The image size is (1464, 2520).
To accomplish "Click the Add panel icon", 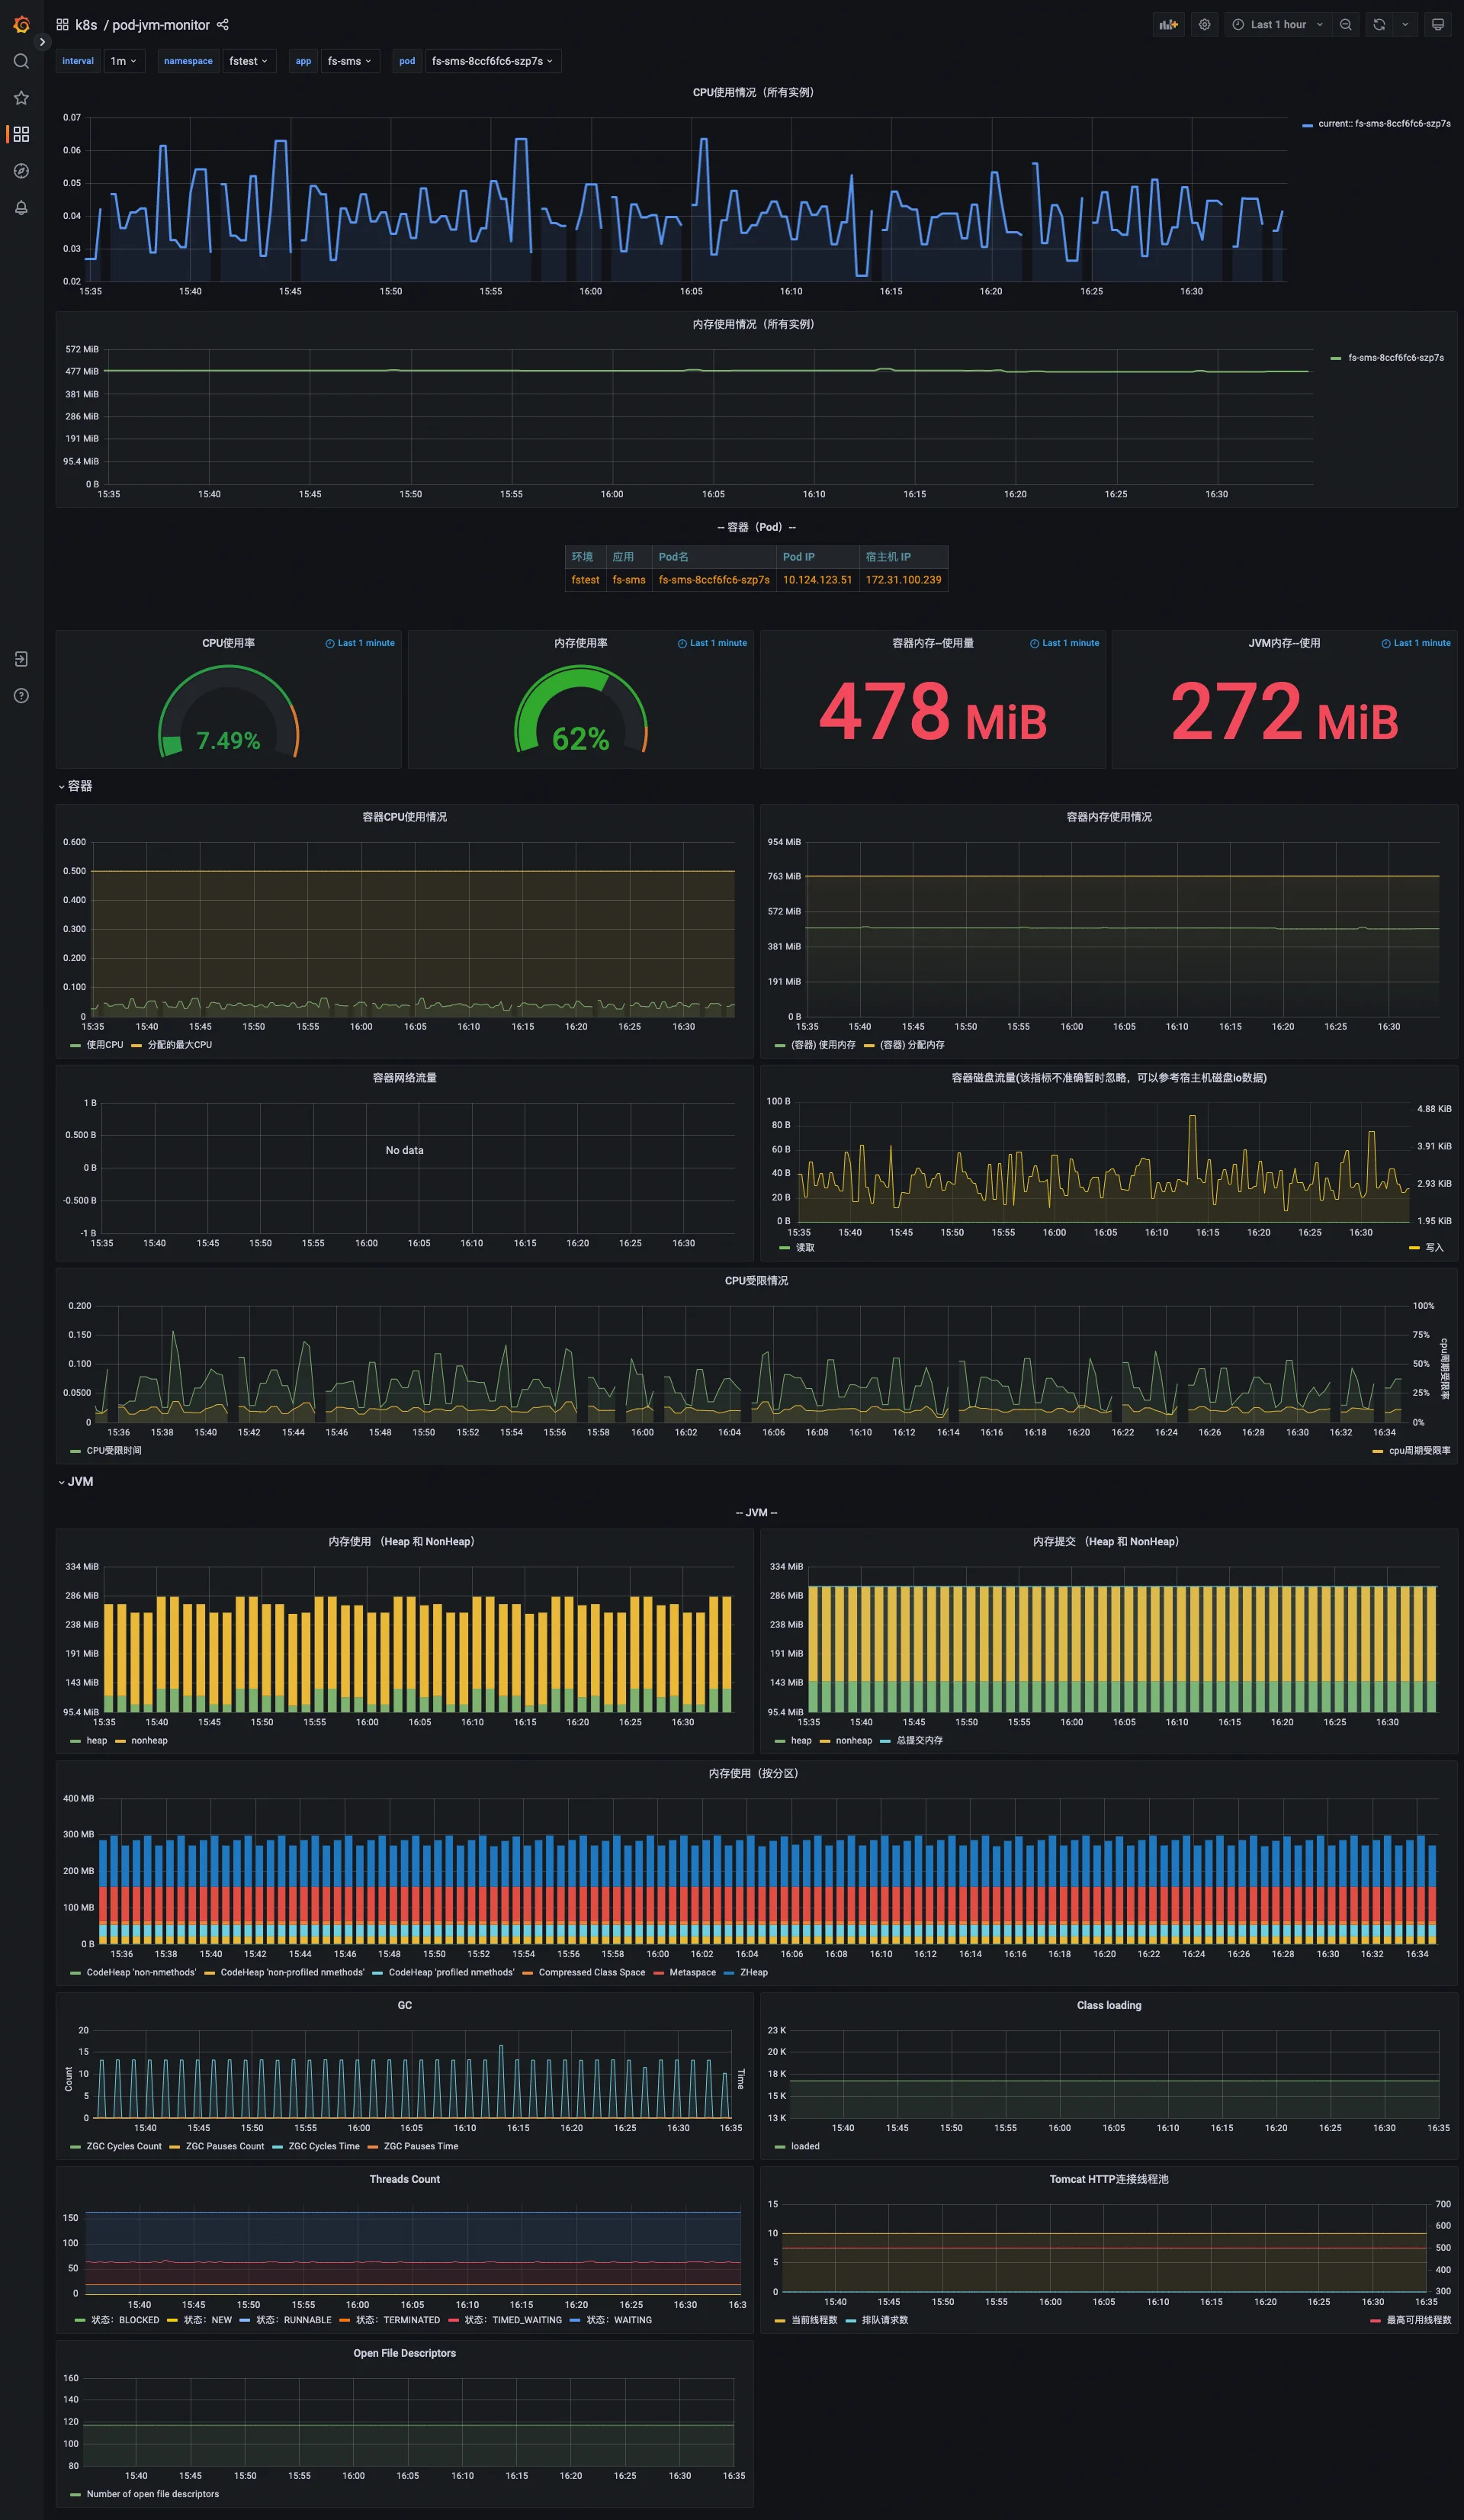I will pos(1168,25).
